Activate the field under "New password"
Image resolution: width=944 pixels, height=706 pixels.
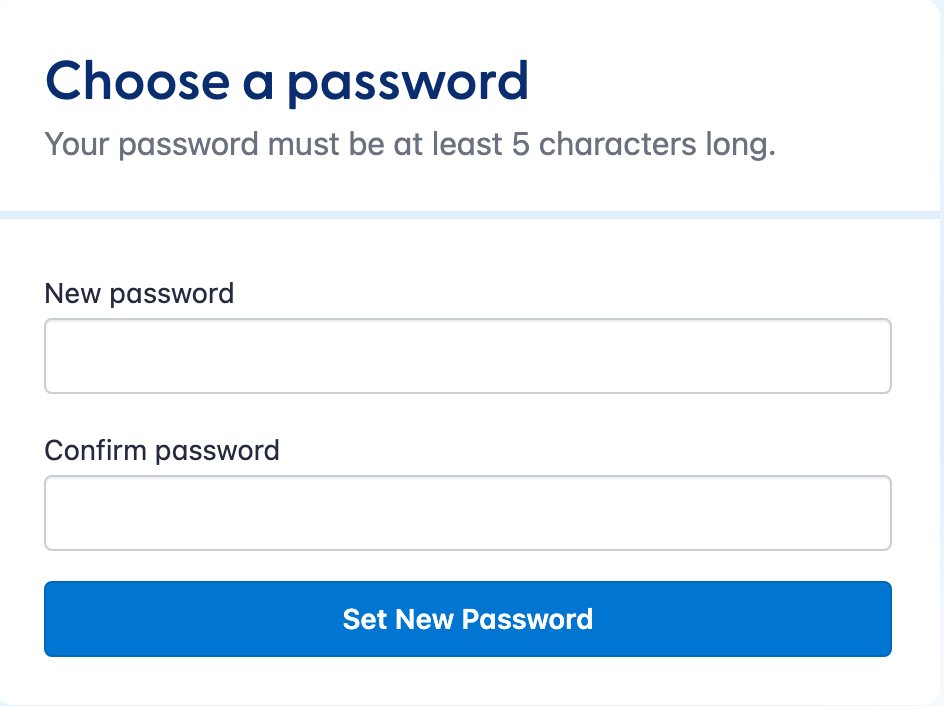[467, 356]
